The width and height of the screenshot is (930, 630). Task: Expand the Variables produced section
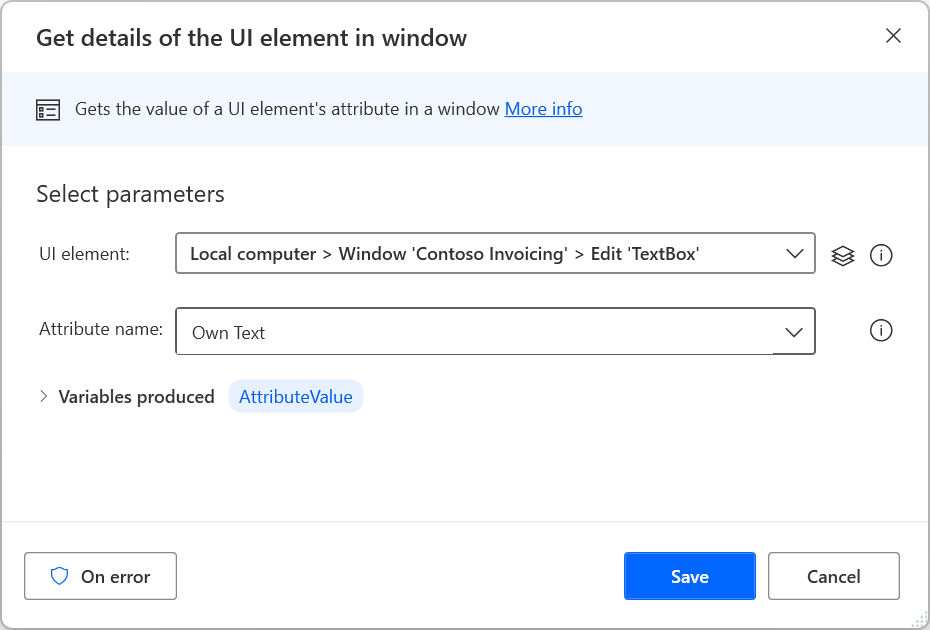tap(44, 396)
